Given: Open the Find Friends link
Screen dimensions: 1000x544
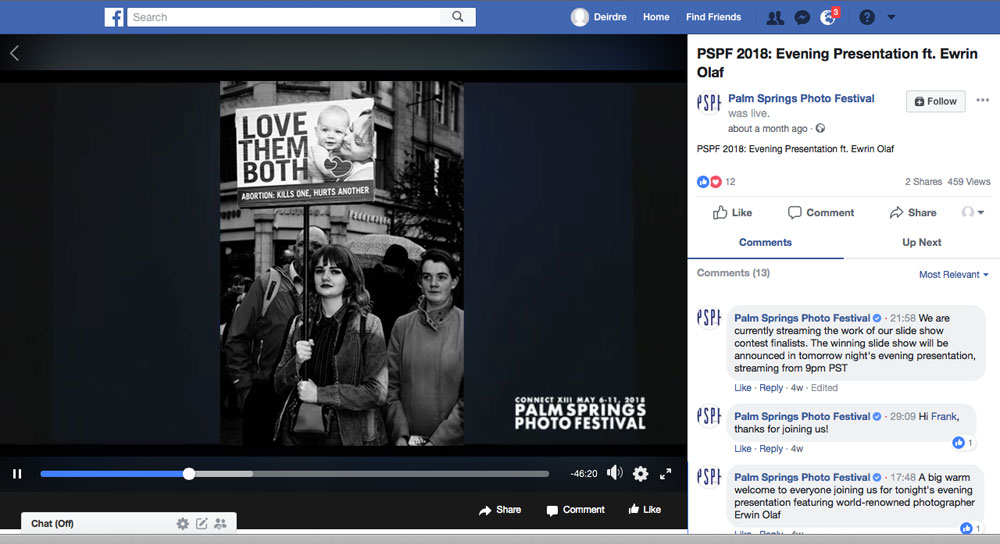Looking at the screenshot, I should click(x=713, y=17).
